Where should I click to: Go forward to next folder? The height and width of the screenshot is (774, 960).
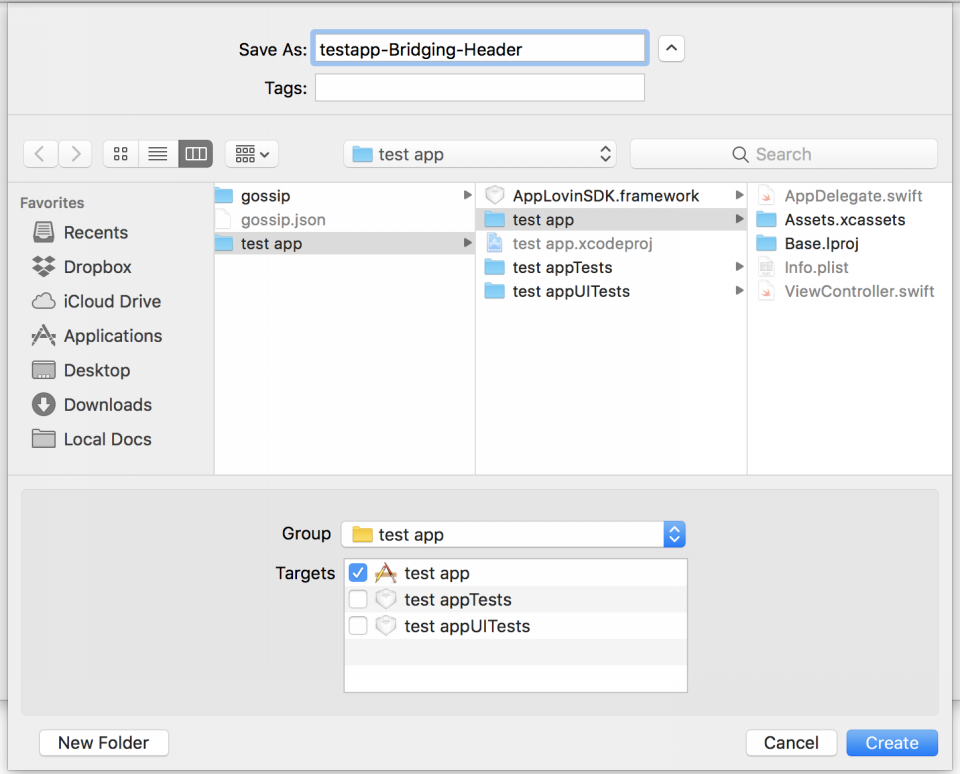(75, 154)
